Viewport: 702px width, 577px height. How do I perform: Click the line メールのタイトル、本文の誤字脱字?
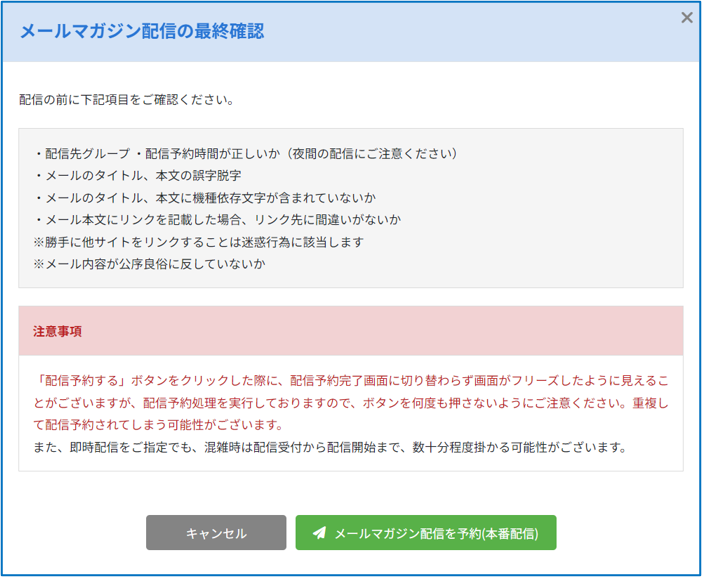coord(138,175)
